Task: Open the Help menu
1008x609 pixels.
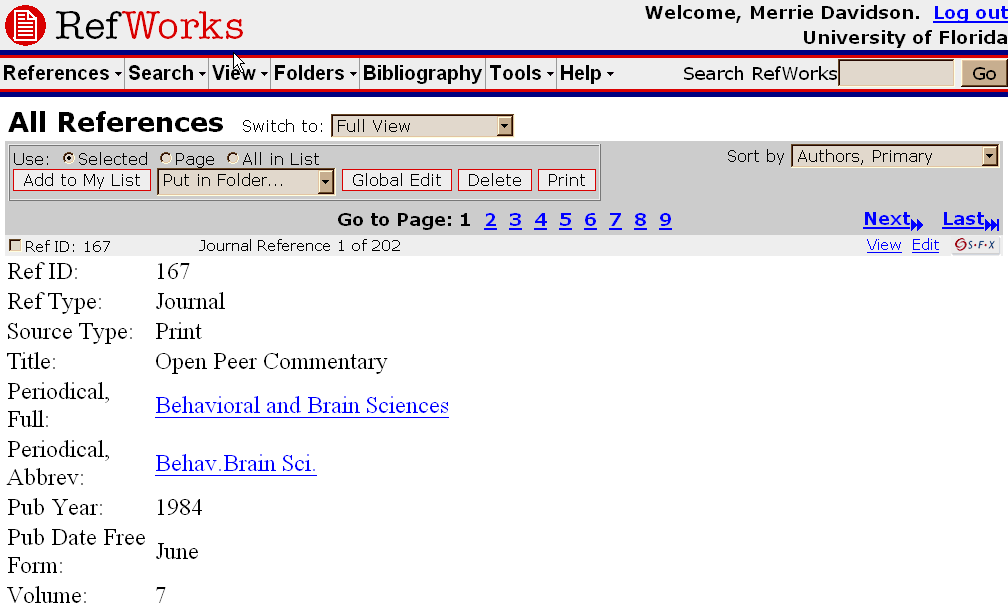Action: coord(586,73)
